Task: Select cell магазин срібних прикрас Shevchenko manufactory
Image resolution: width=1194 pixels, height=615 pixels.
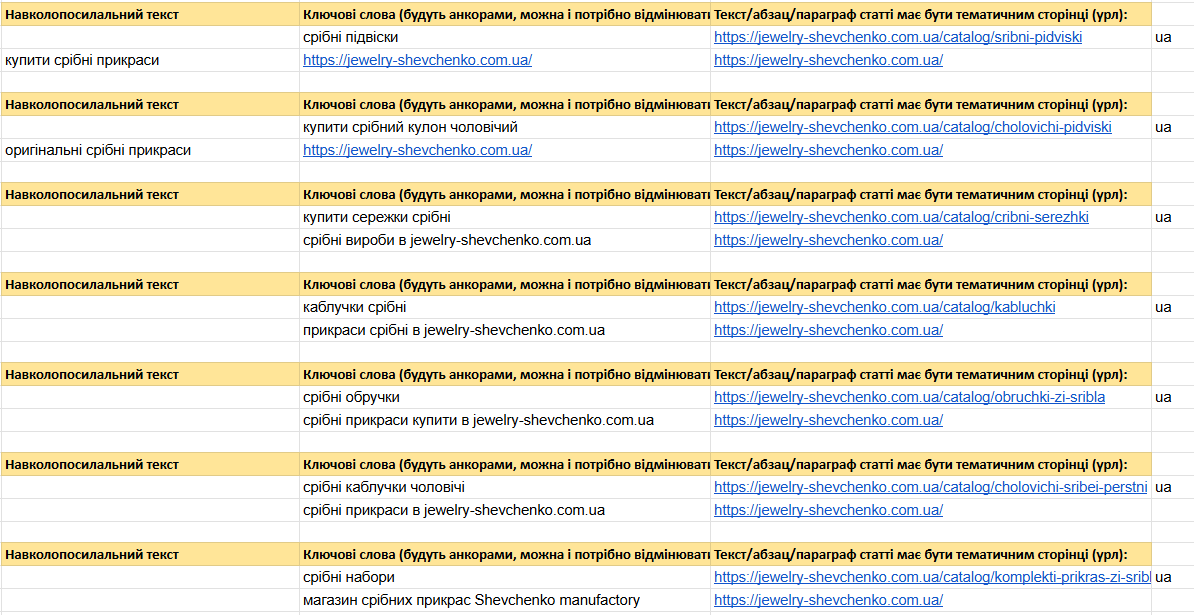Action: coord(505,601)
